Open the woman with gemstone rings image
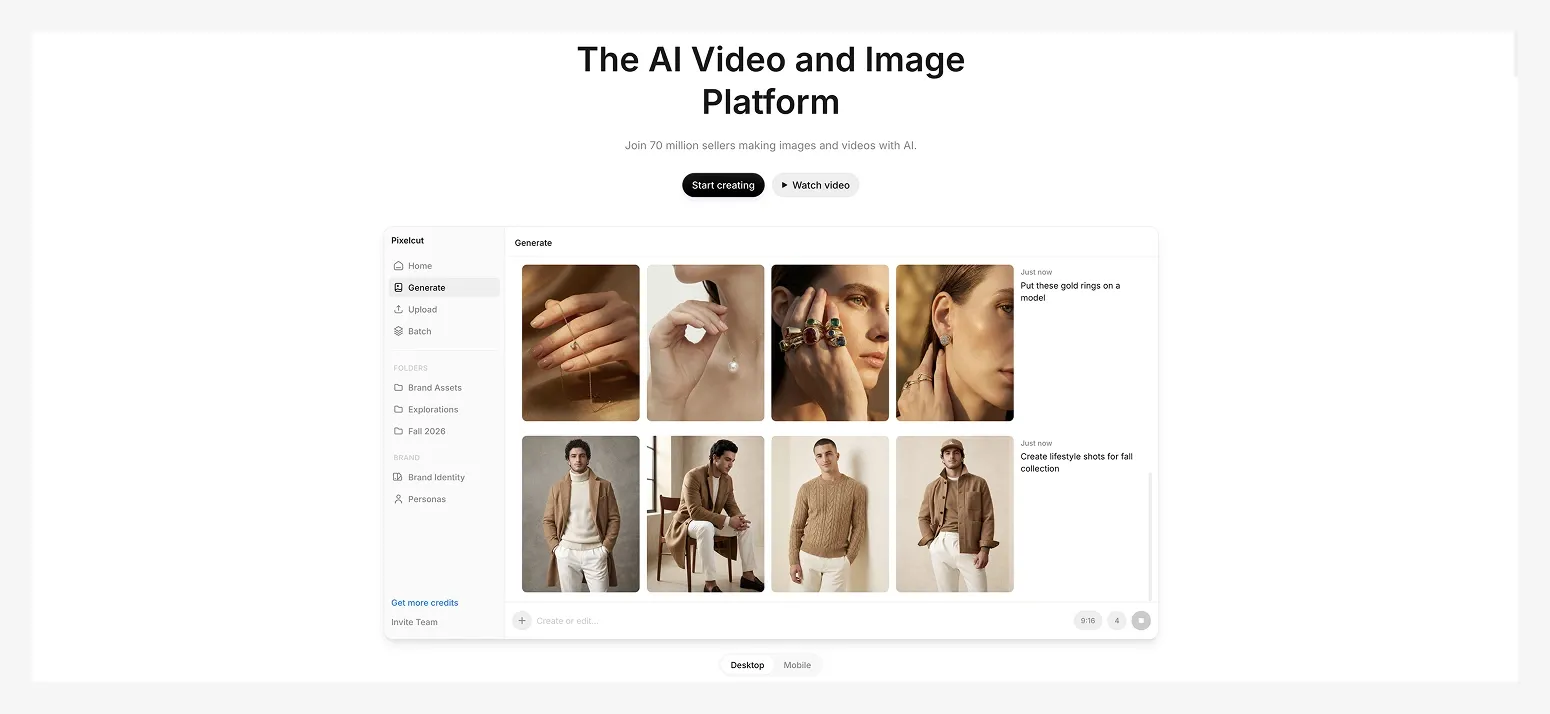This screenshot has width=1550, height=714. pos(830,343)
